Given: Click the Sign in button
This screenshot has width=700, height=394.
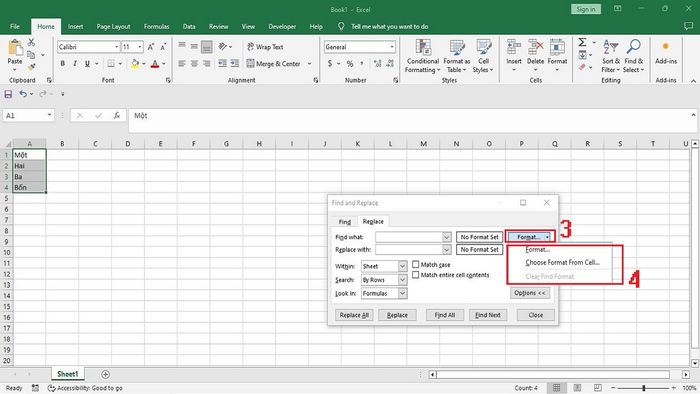Looking at the screenshot, I should pos(586,9).
